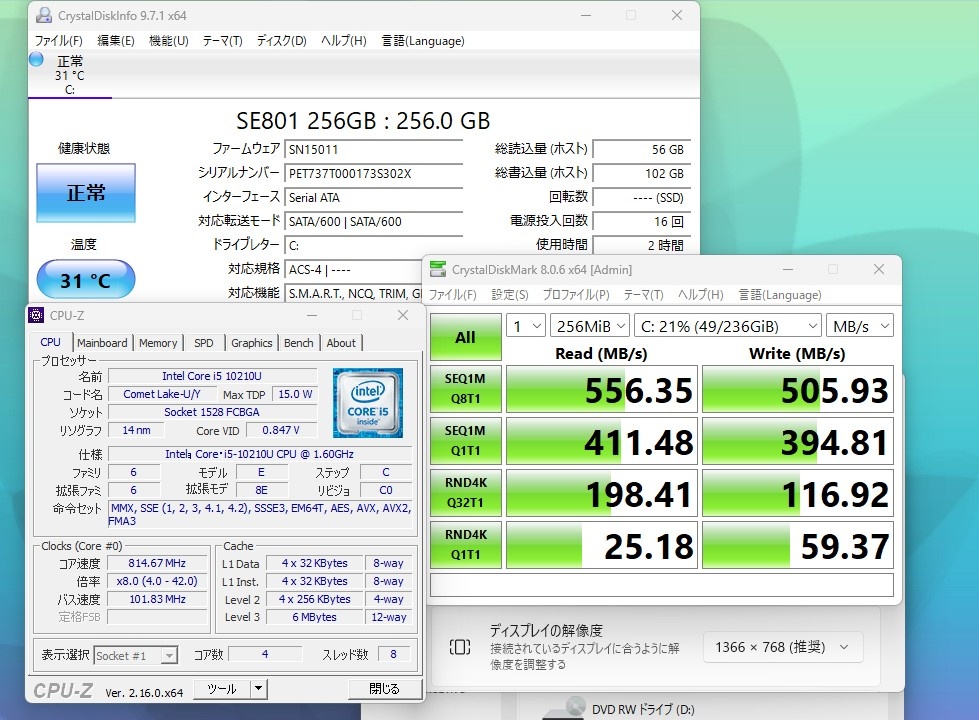Open 言語(Language) menu in CrystalDiskMark
979x720 pixels.
tap(780, 295)
